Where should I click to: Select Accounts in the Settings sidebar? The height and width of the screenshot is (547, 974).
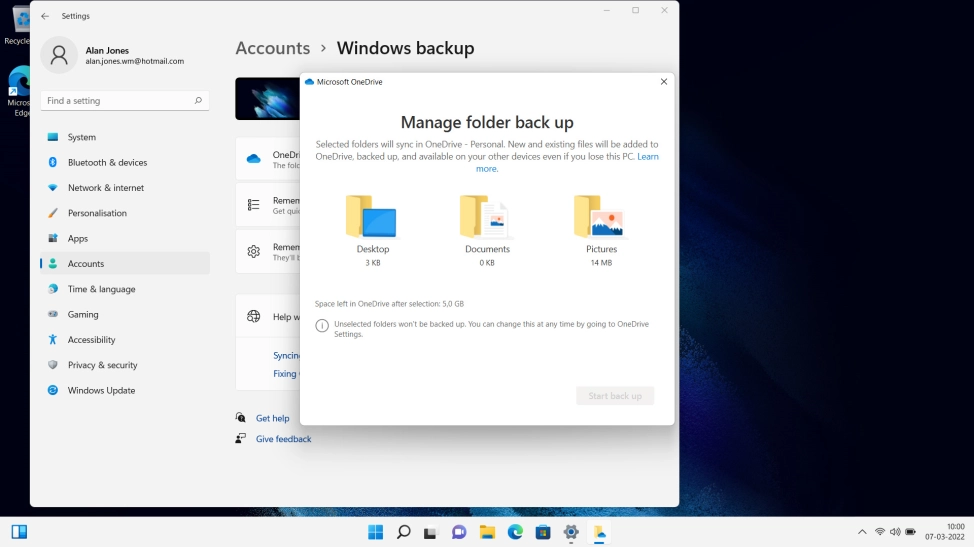125,263
